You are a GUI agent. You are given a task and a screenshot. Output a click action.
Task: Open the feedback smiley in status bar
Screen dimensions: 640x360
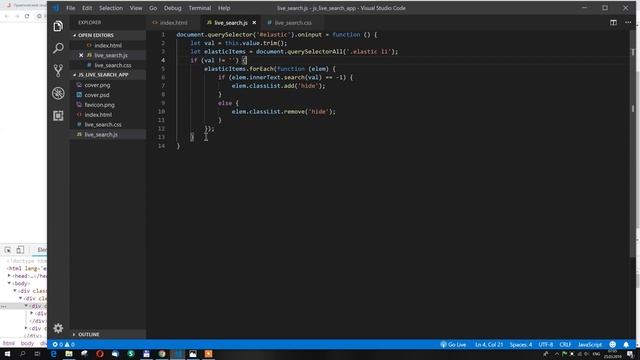[x=612, y=344]
